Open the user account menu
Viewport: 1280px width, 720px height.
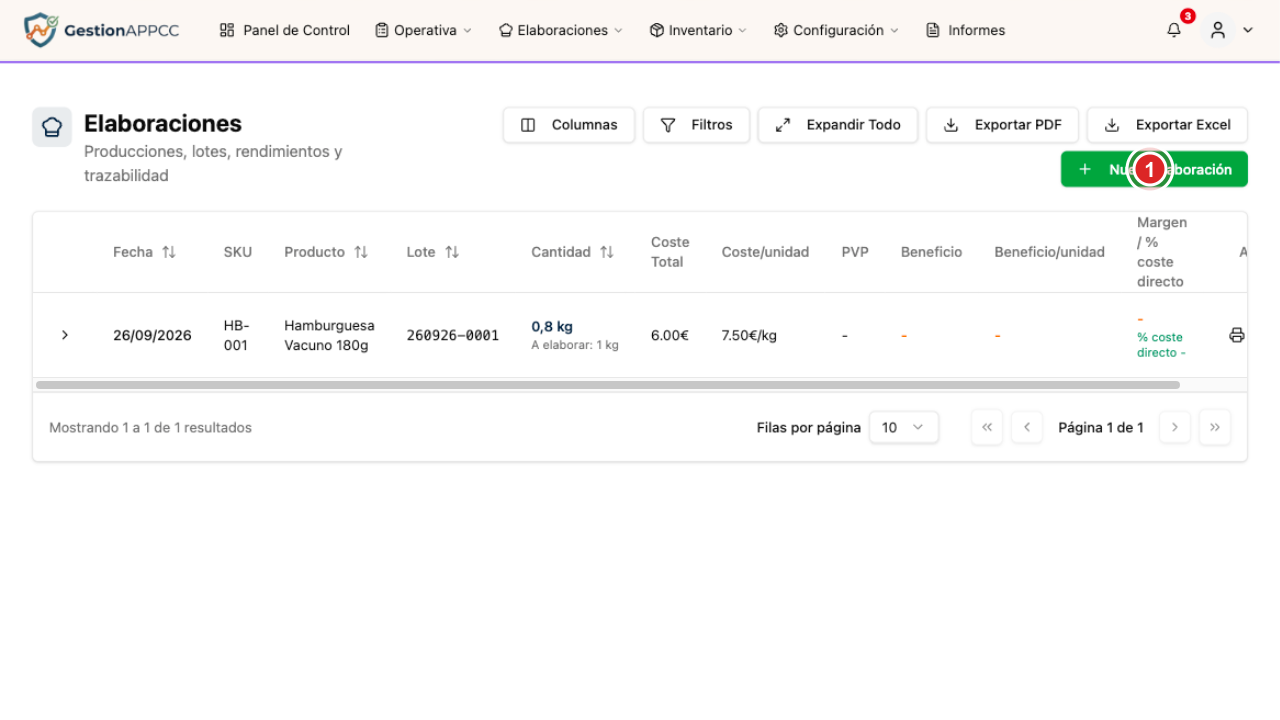pos(1230,30)
